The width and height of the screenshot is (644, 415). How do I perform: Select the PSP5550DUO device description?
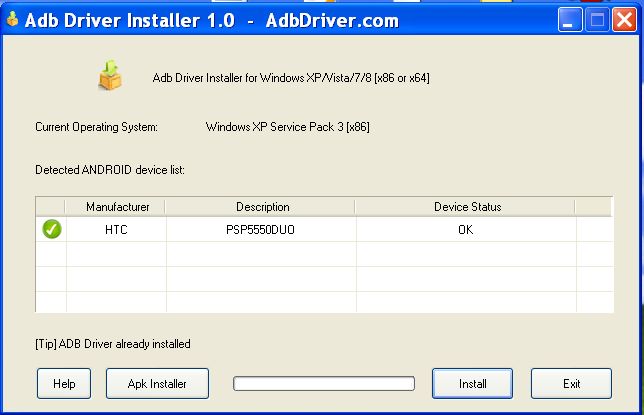pyautogui.click(x=260, y=230)
